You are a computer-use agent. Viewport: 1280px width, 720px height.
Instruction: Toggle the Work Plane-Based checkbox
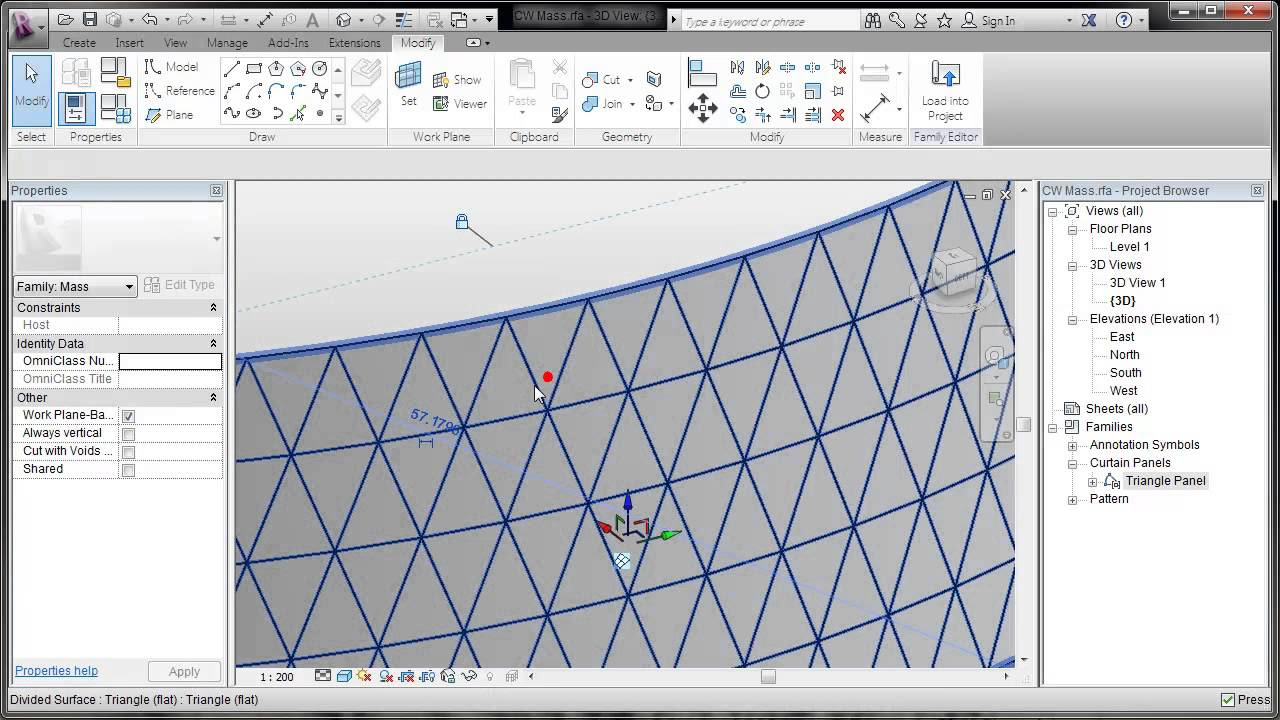pos(127,415)
